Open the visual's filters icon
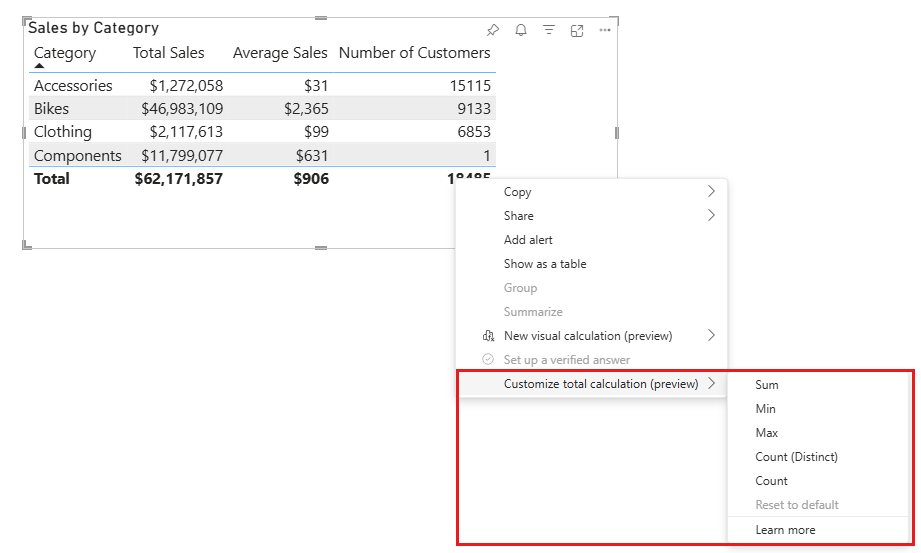The image size is (921, 553). point(549,31)
